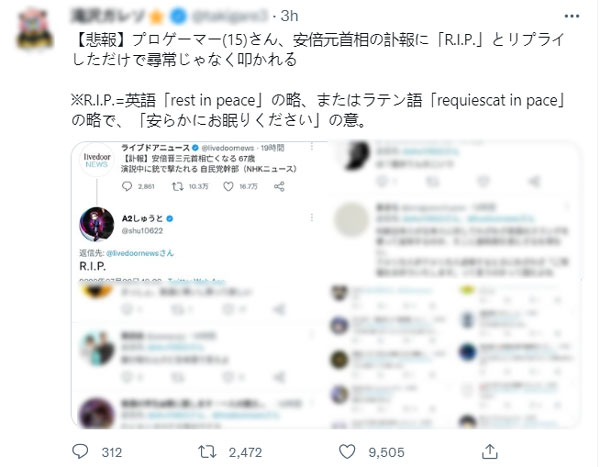The width and height of the screenshot is (600, 467).
Task: Click the 312 replies count
Action: 112,452
